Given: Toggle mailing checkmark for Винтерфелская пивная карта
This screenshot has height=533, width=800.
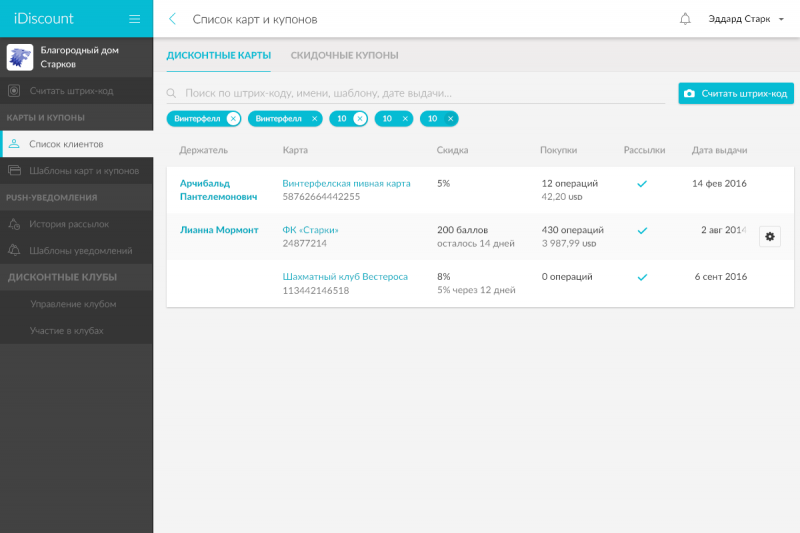Looking at the screenshot, I should (642, 184).
